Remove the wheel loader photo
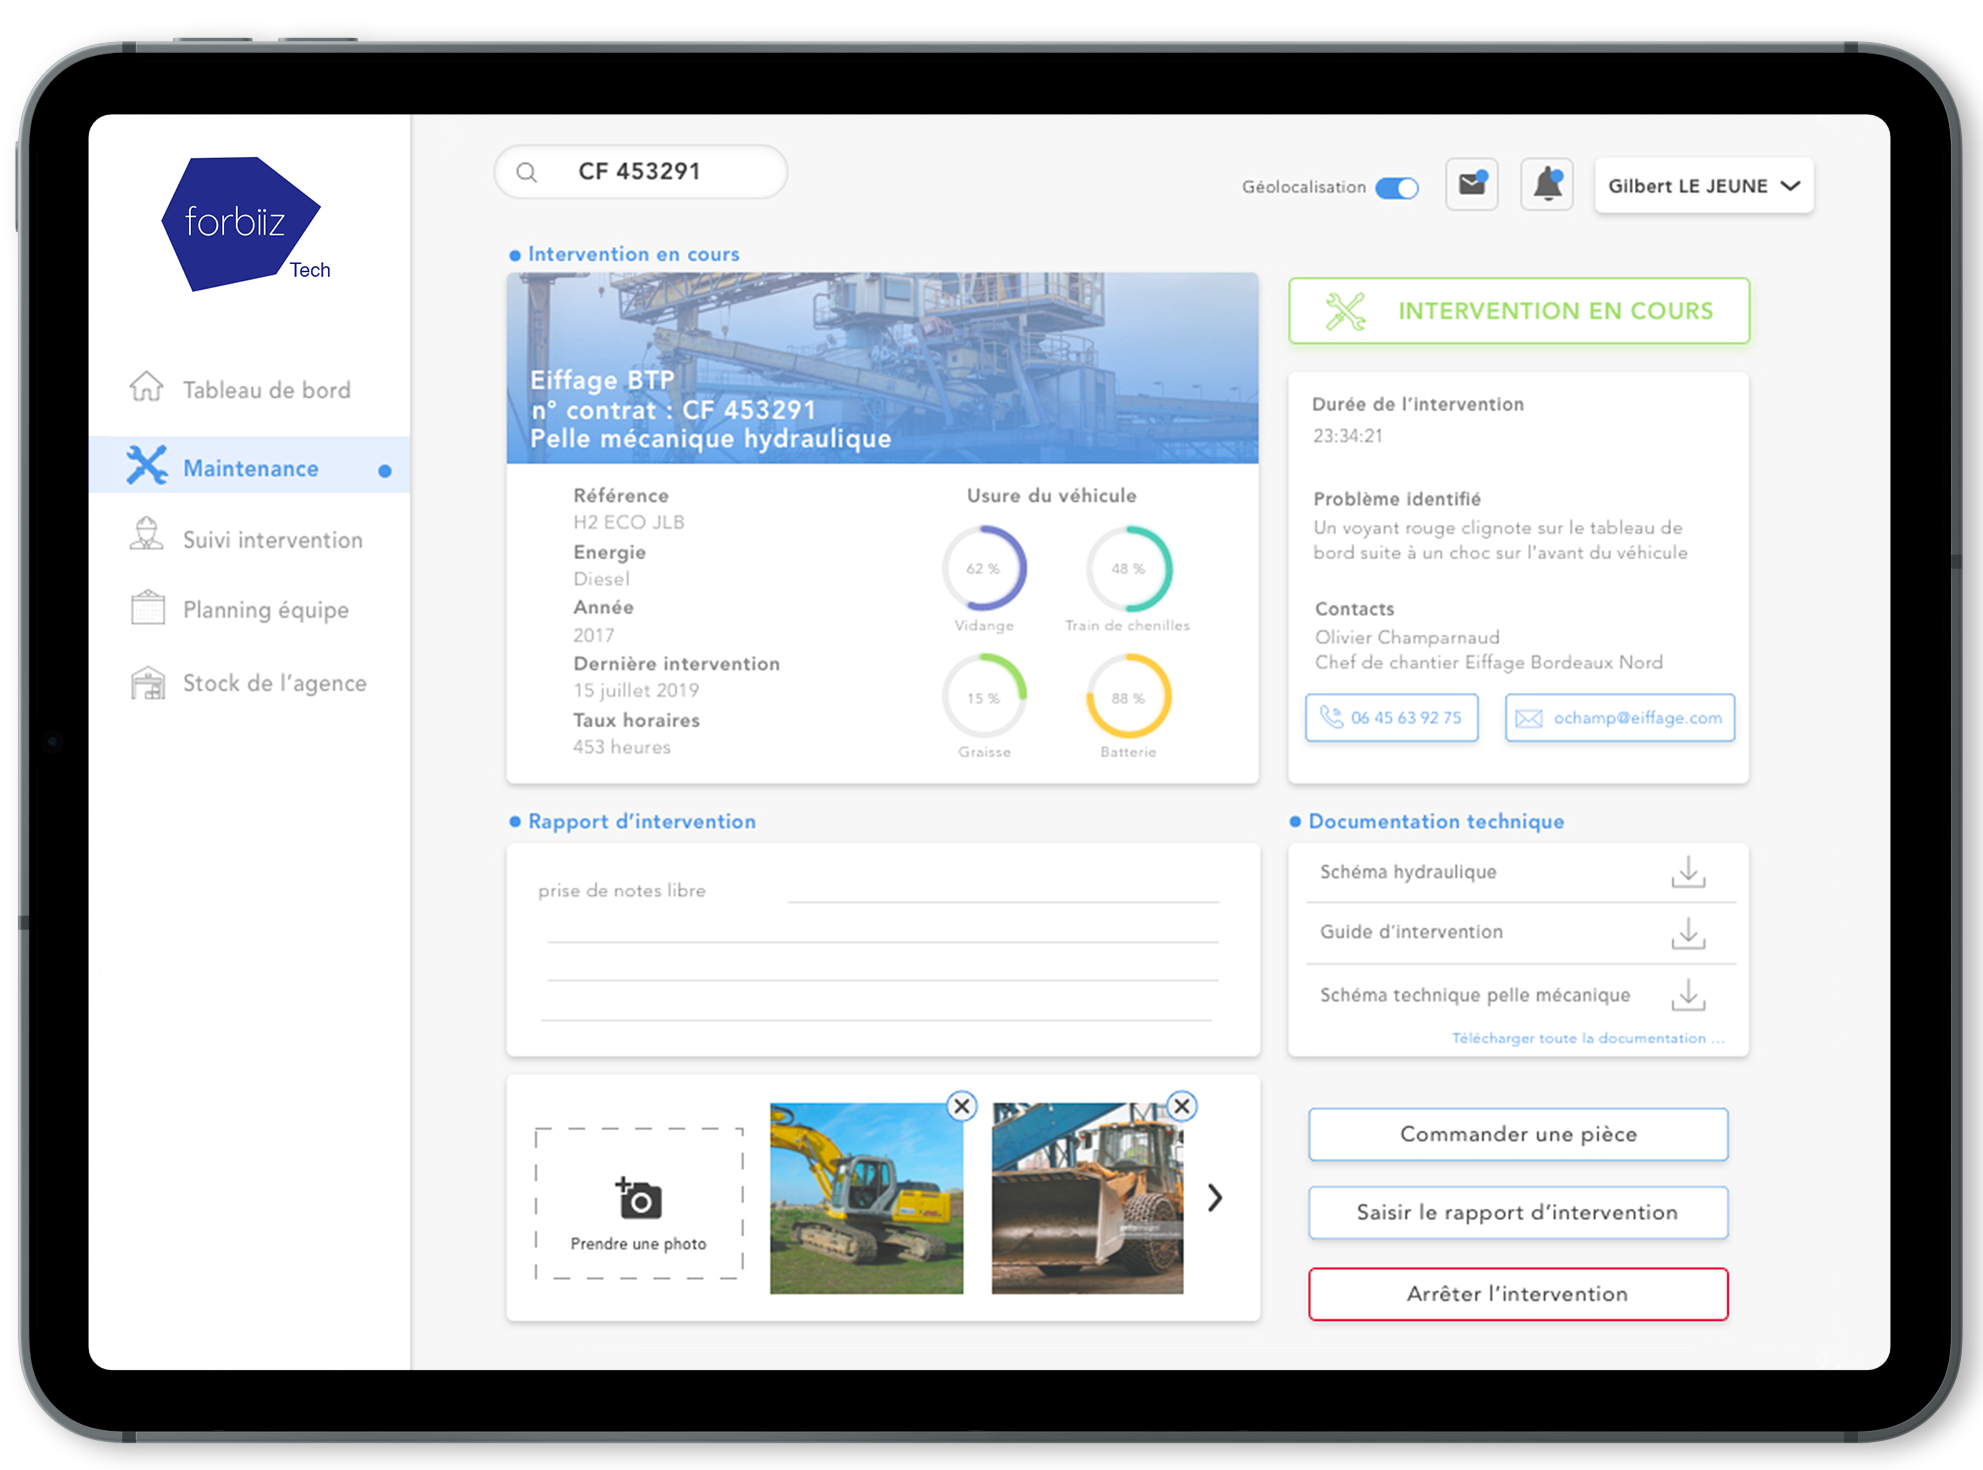This screenshot has height=1470, width=1983. click(1182, 1106)
